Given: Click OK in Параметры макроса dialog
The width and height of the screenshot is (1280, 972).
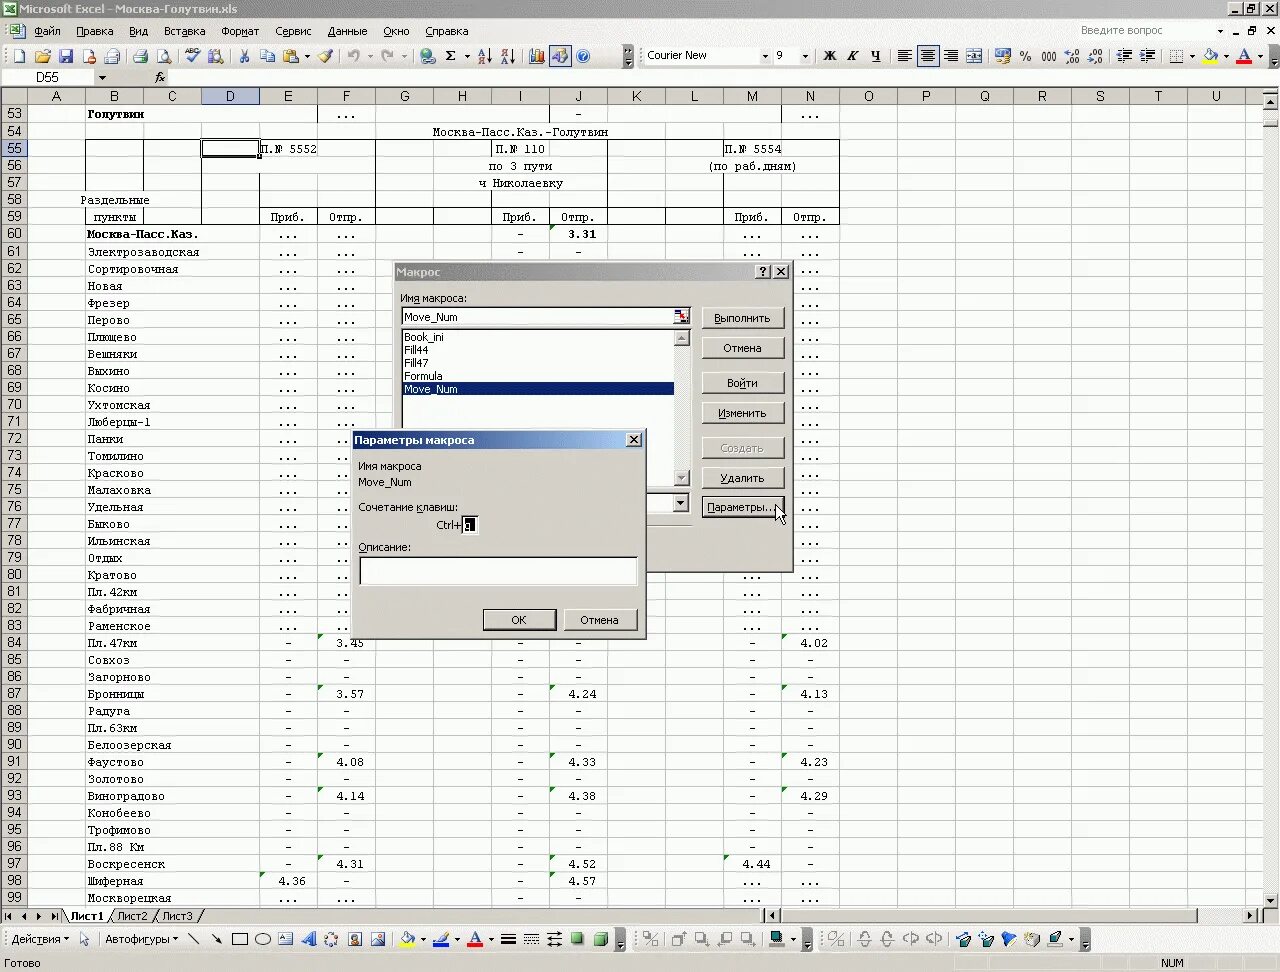Looking at the screenshot, I should 519,620.
